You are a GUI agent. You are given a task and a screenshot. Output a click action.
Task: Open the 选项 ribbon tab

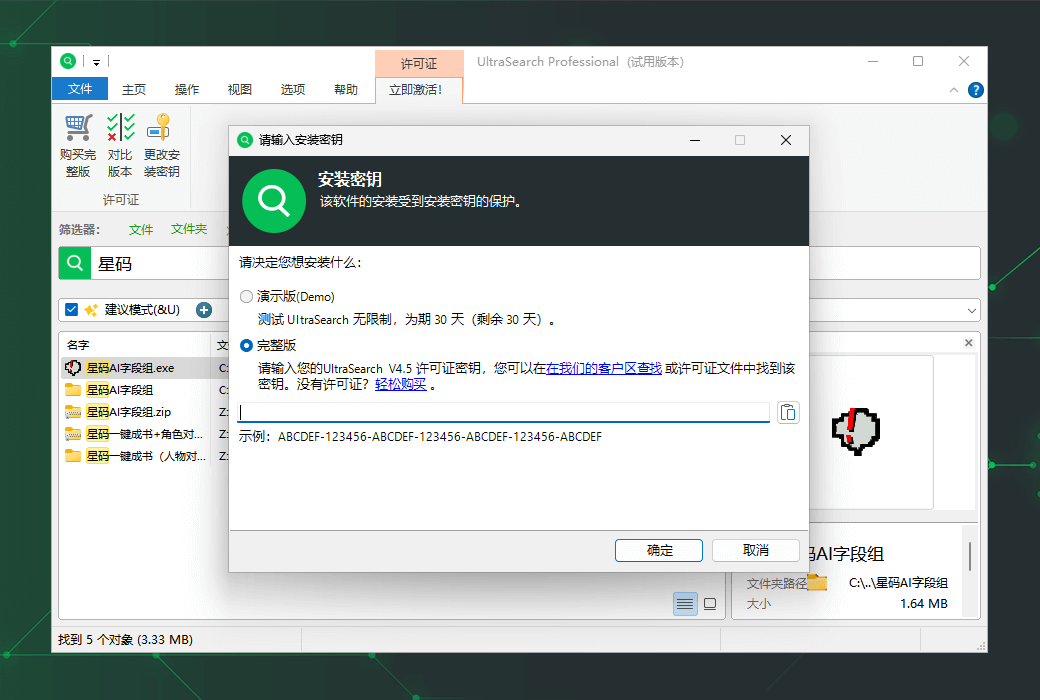[x=292, y=90]
